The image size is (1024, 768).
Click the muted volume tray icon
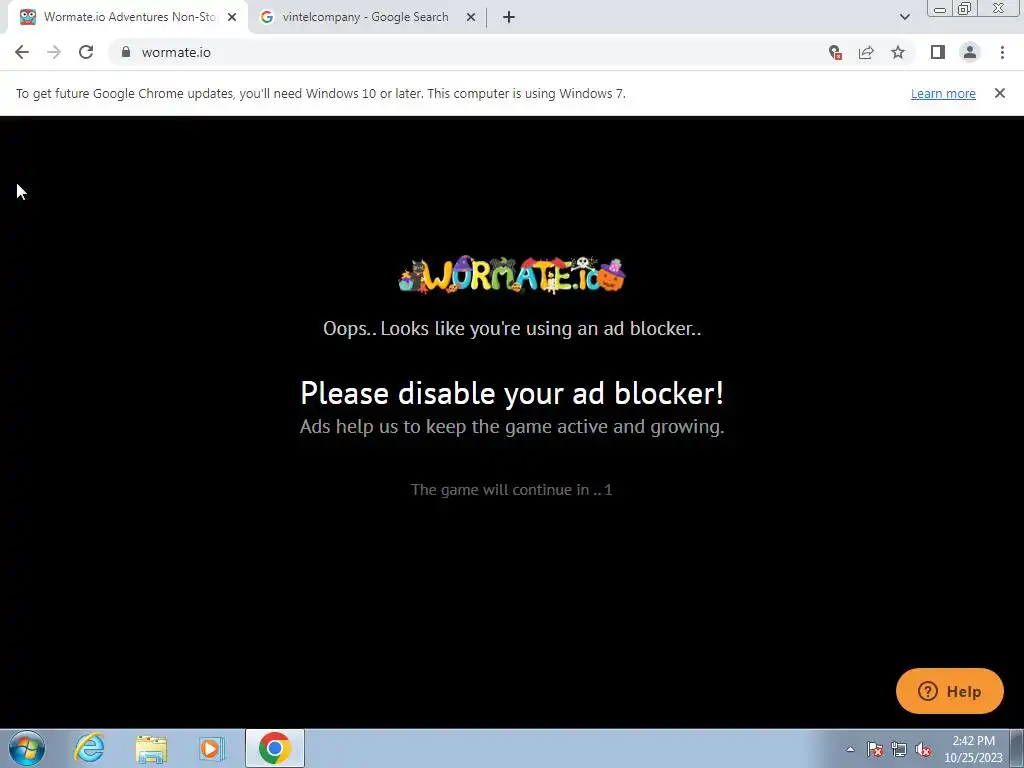coord(923,749)
